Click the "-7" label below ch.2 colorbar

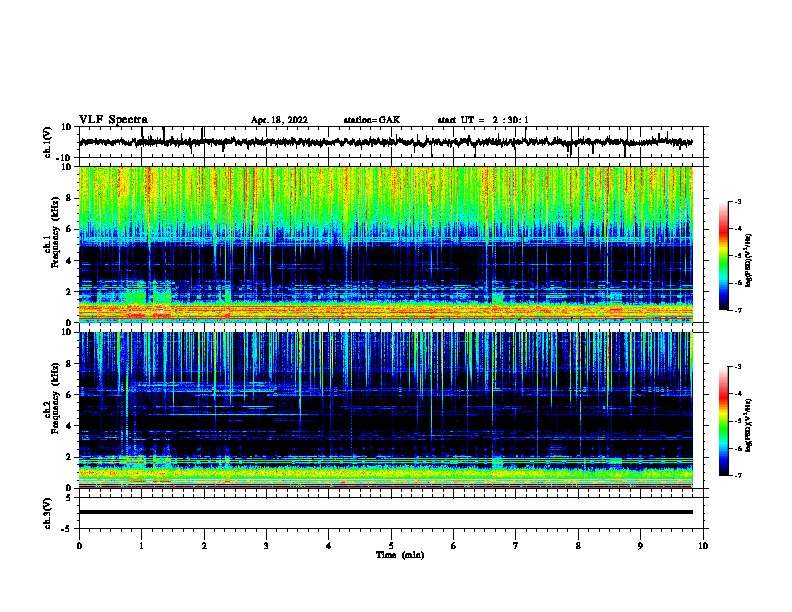click(738, 476)
